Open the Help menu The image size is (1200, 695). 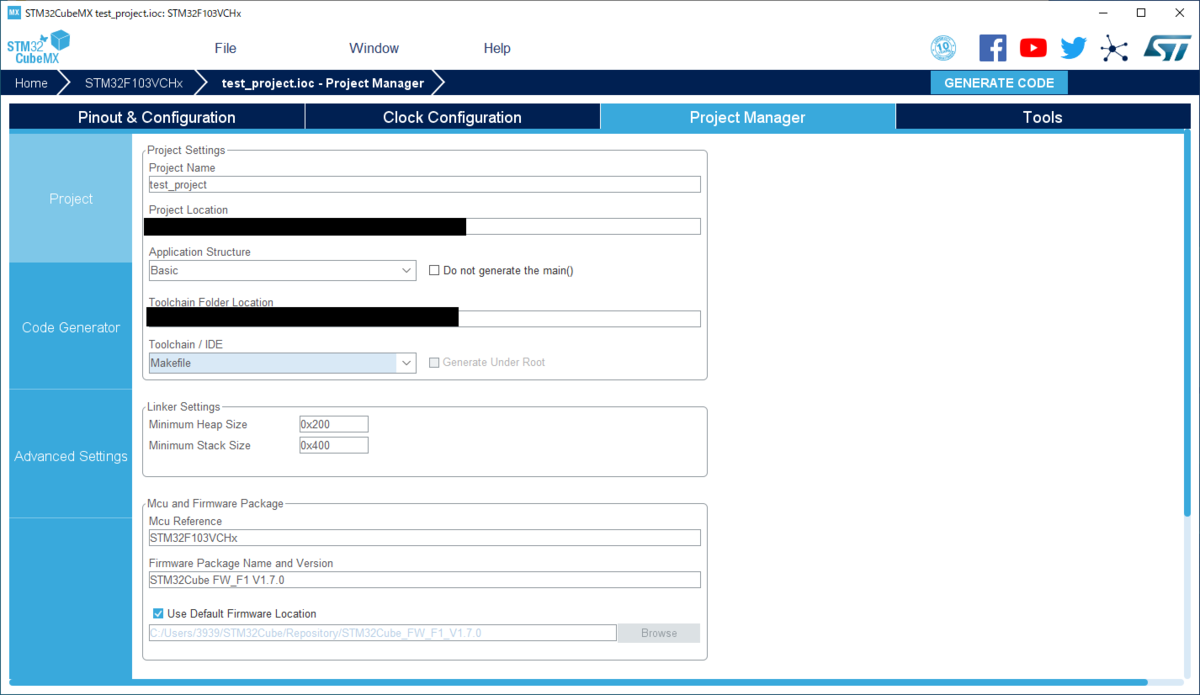coord(497,48)
